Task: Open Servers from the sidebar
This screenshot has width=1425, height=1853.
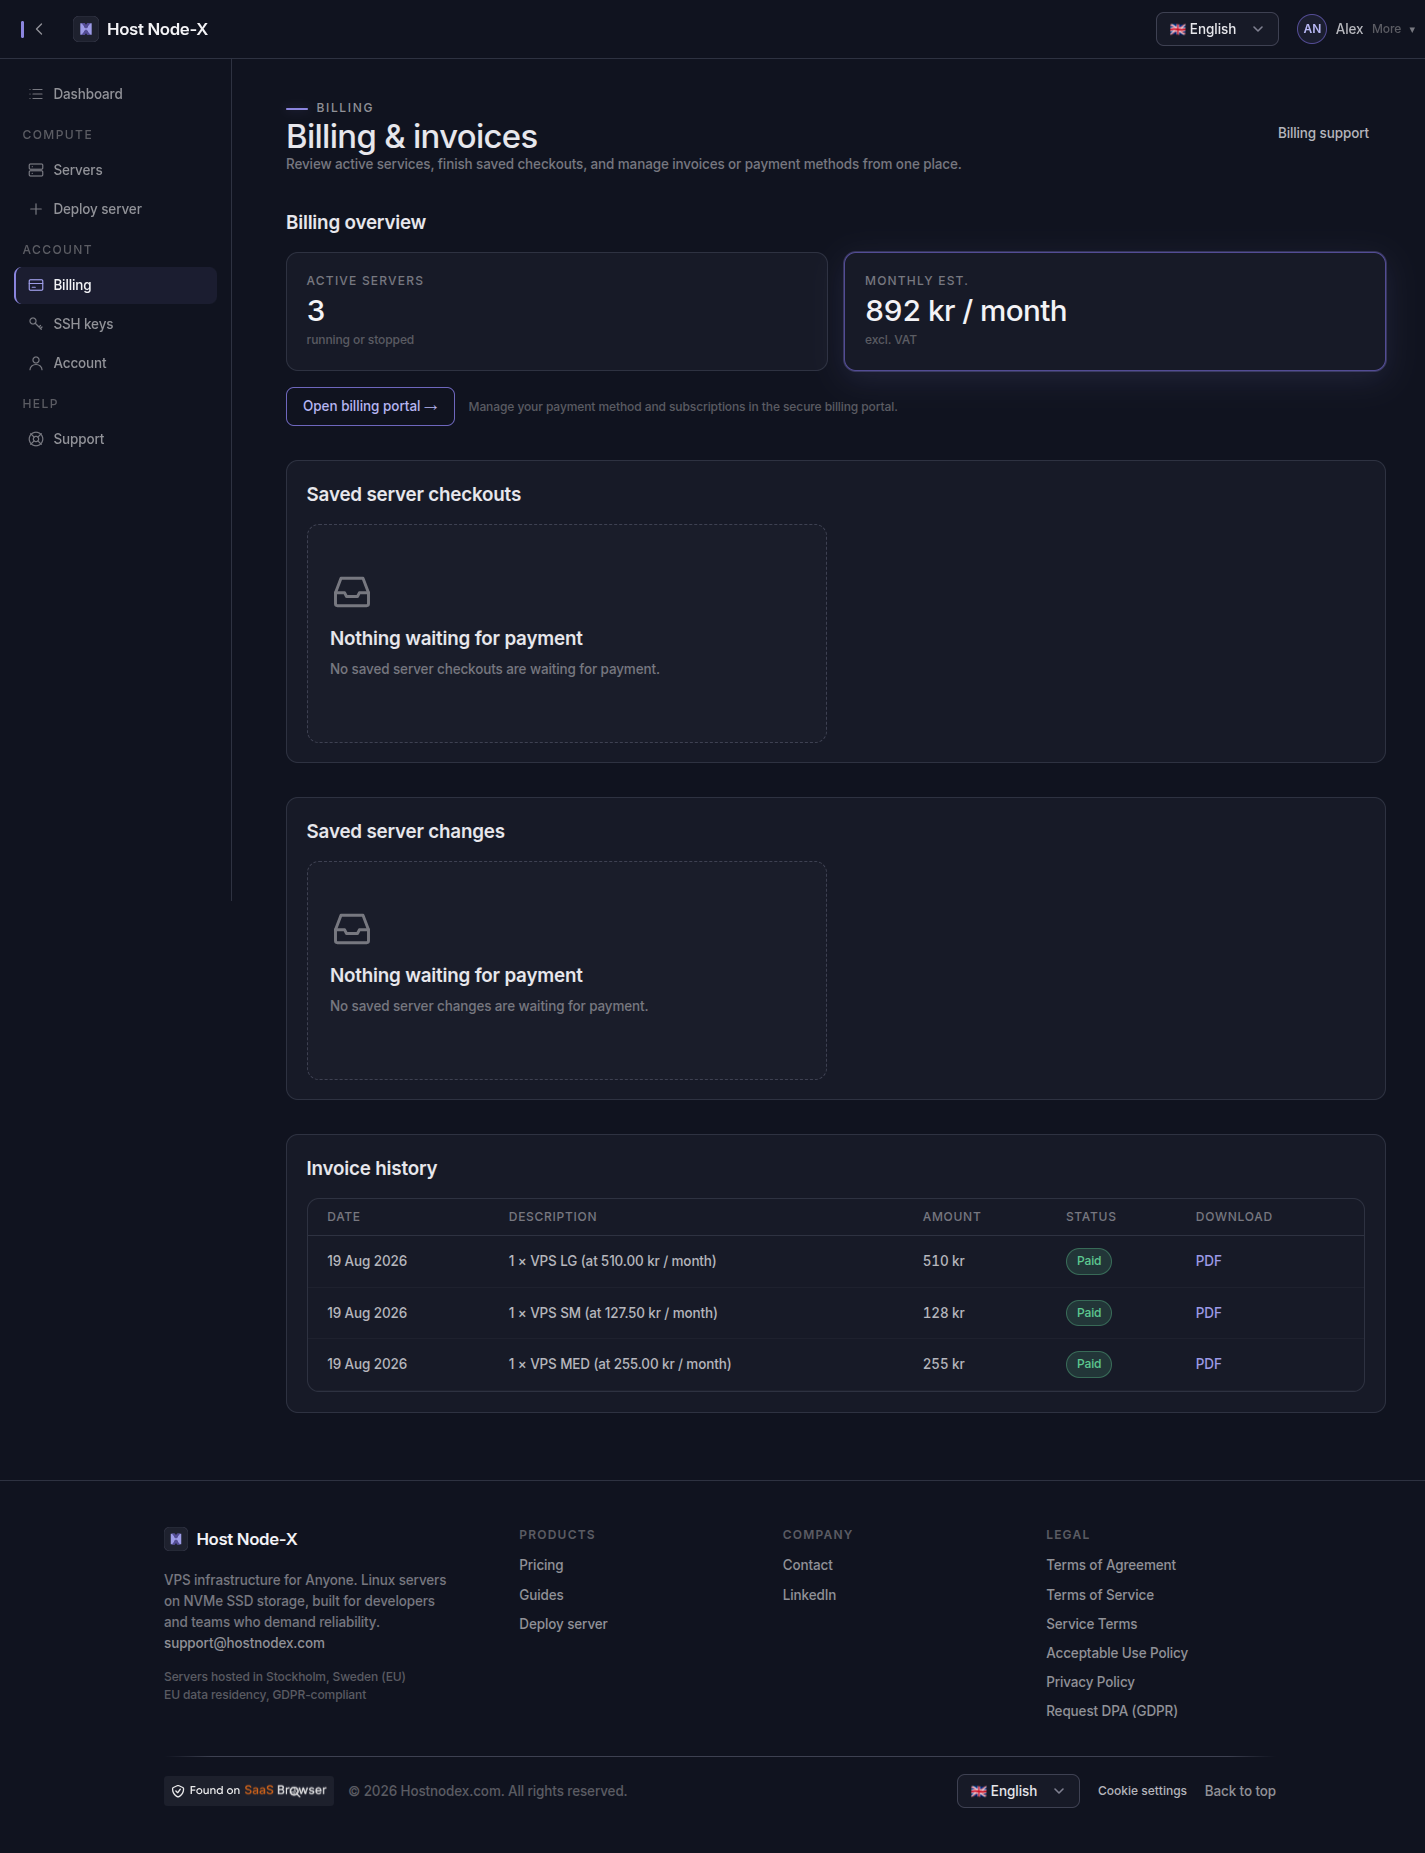Action: coord(115,170)
